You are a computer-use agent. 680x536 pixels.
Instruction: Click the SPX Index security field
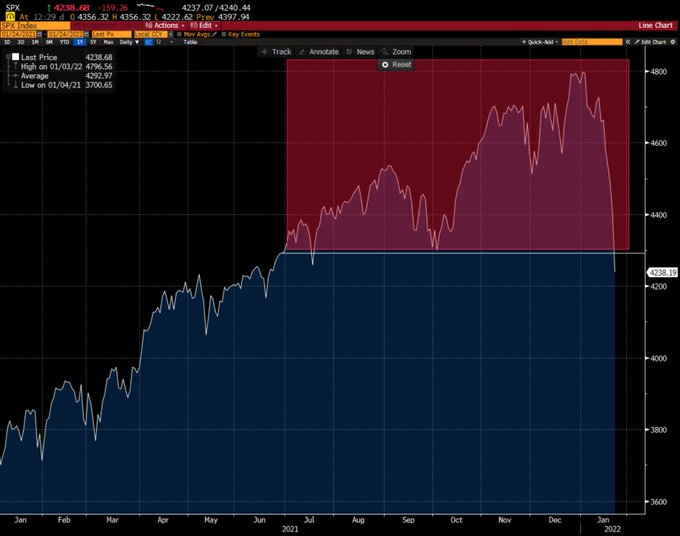[35, 26]
